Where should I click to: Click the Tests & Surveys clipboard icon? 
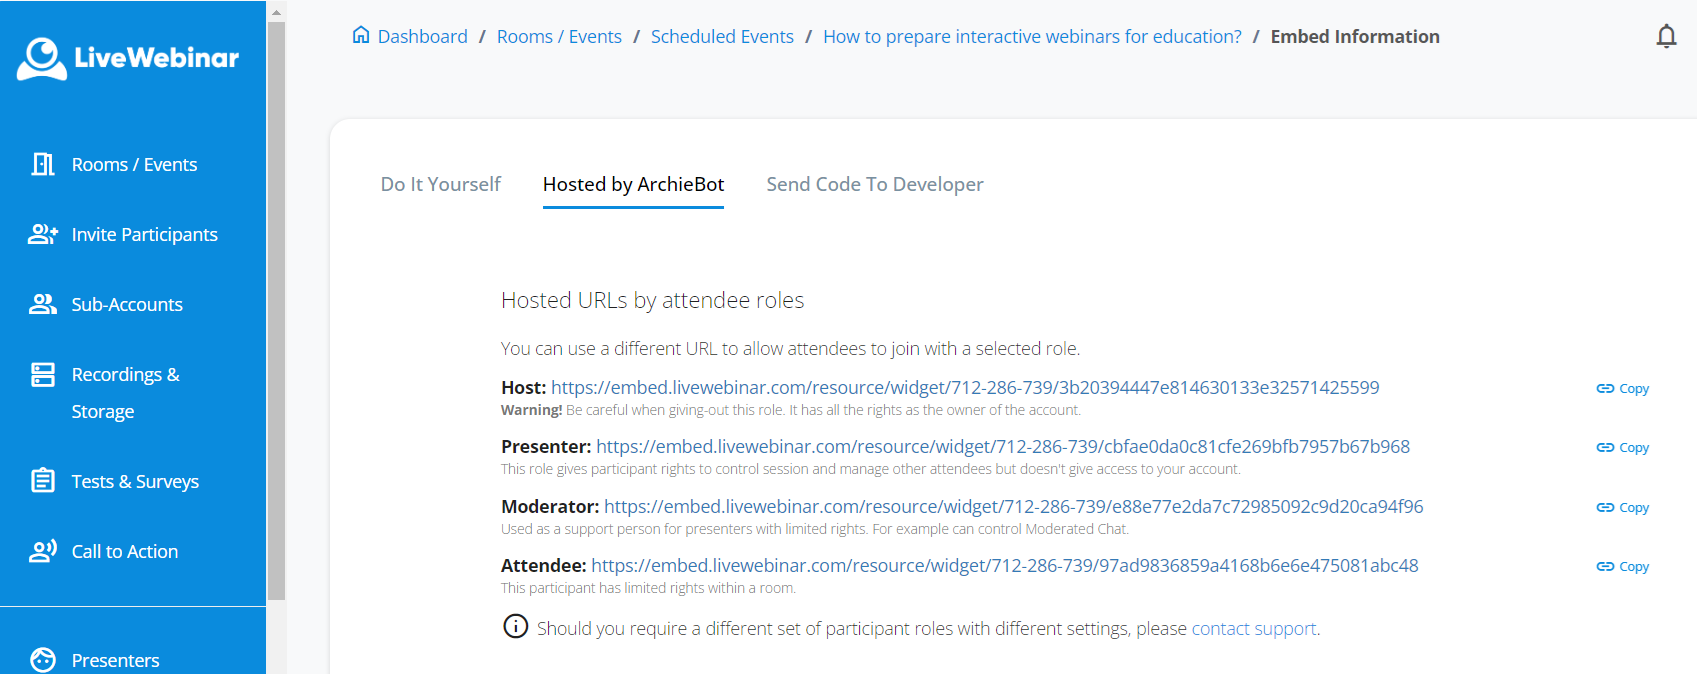tap(43, 481)
